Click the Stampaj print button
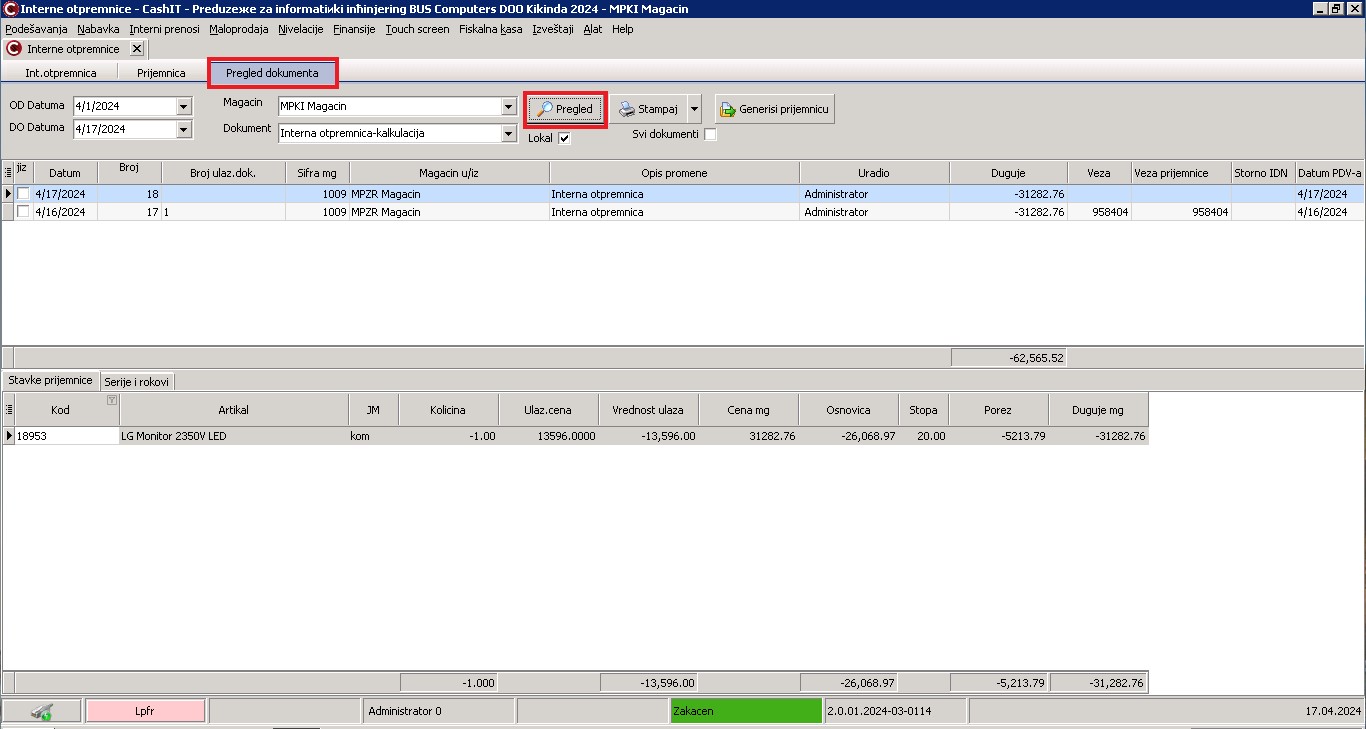The width and height of the screenshot is (1366, 729). point(648,109)
